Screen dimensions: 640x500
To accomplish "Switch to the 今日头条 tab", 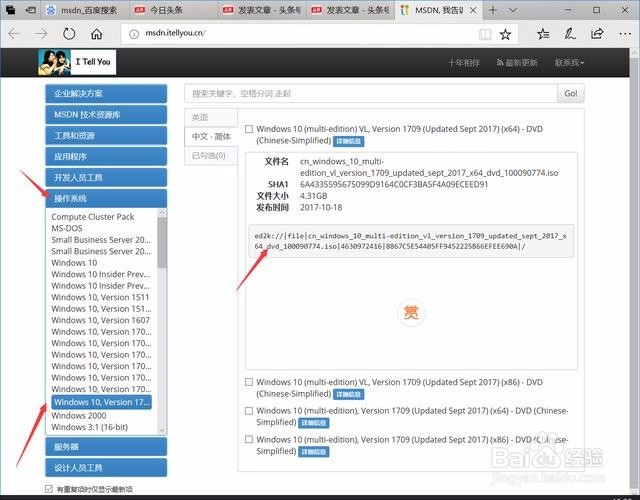I will pos(173,10).
